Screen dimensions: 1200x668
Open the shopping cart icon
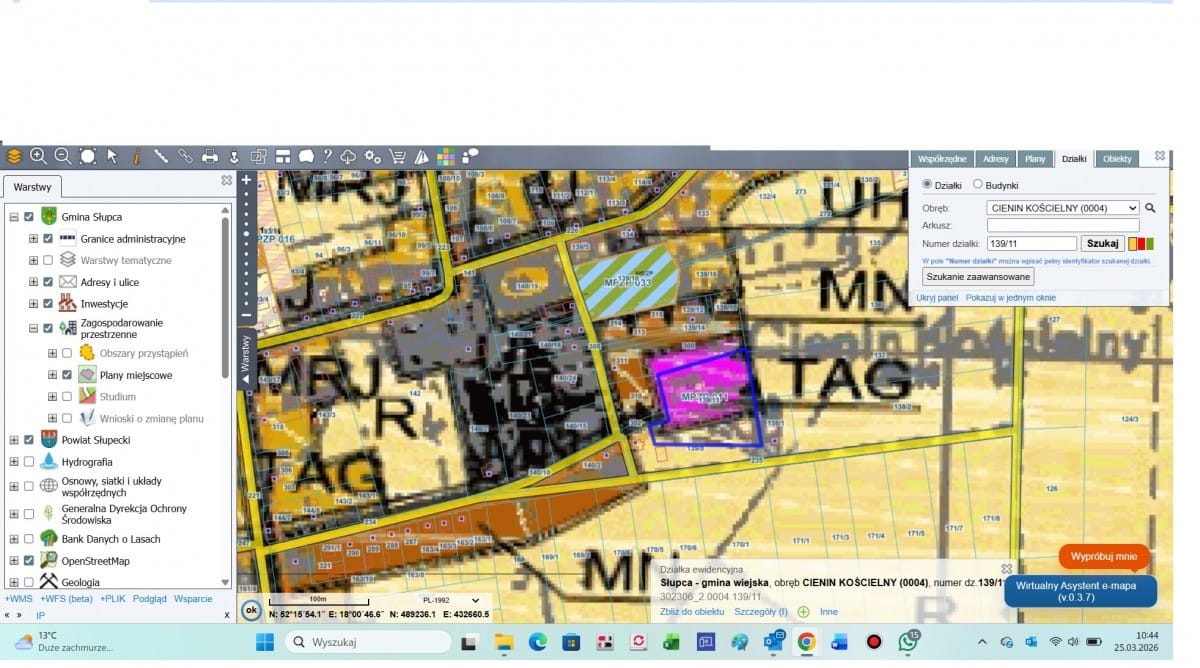[397, 156]
